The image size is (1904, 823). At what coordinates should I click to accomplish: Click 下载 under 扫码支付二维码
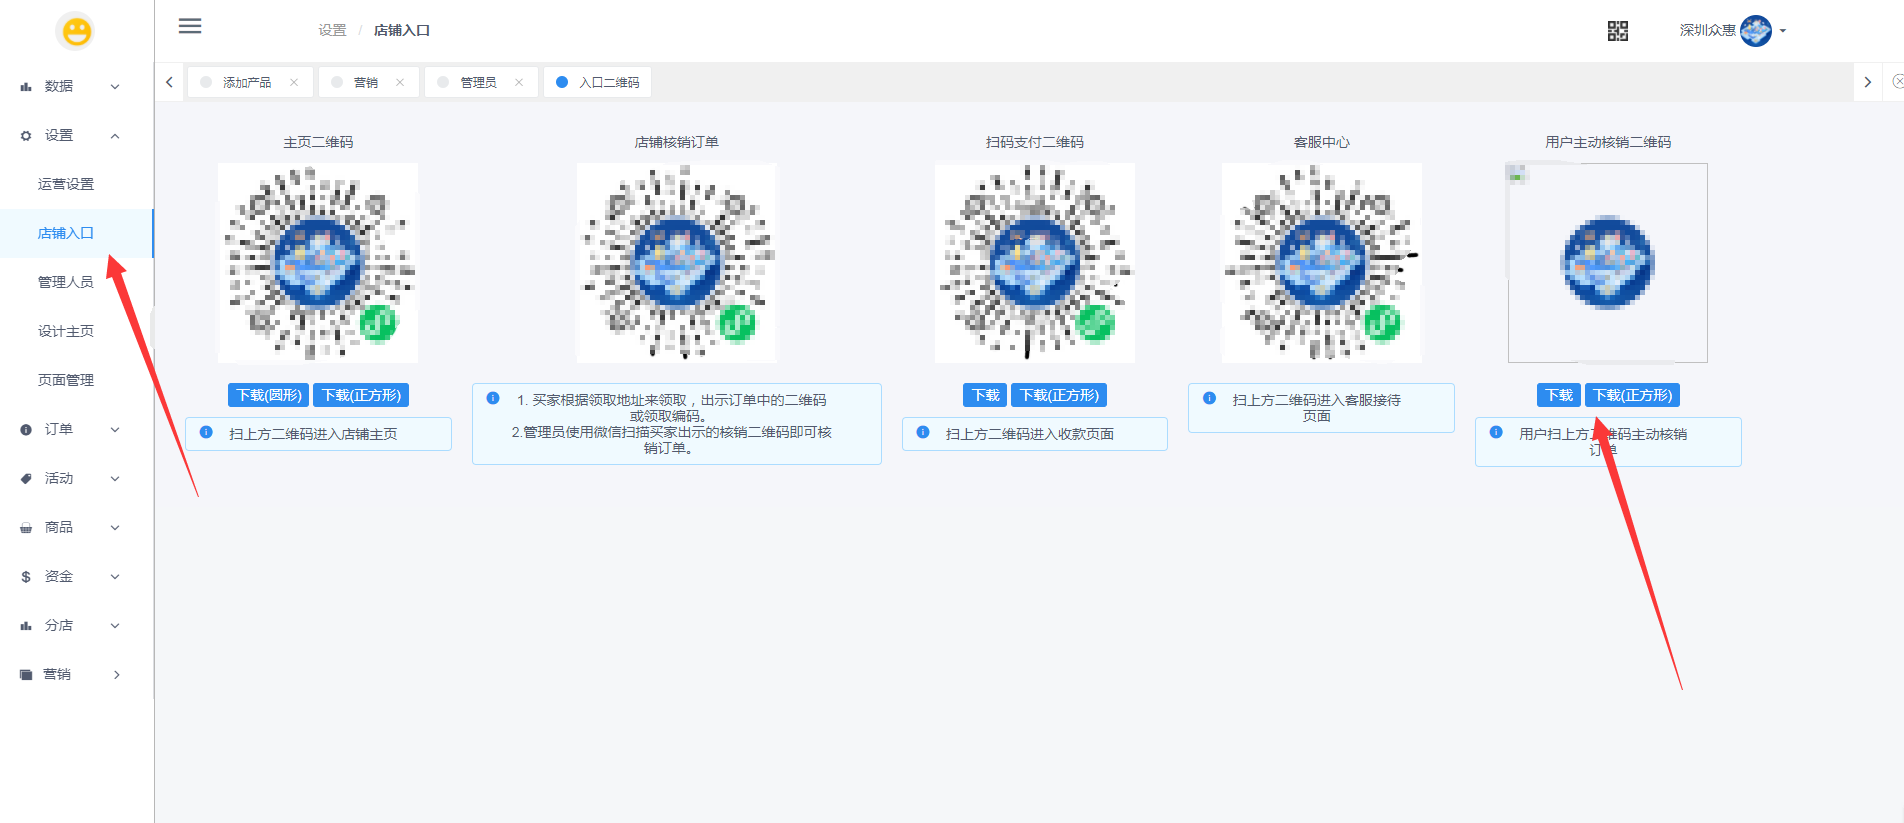(x=985, y=395)
